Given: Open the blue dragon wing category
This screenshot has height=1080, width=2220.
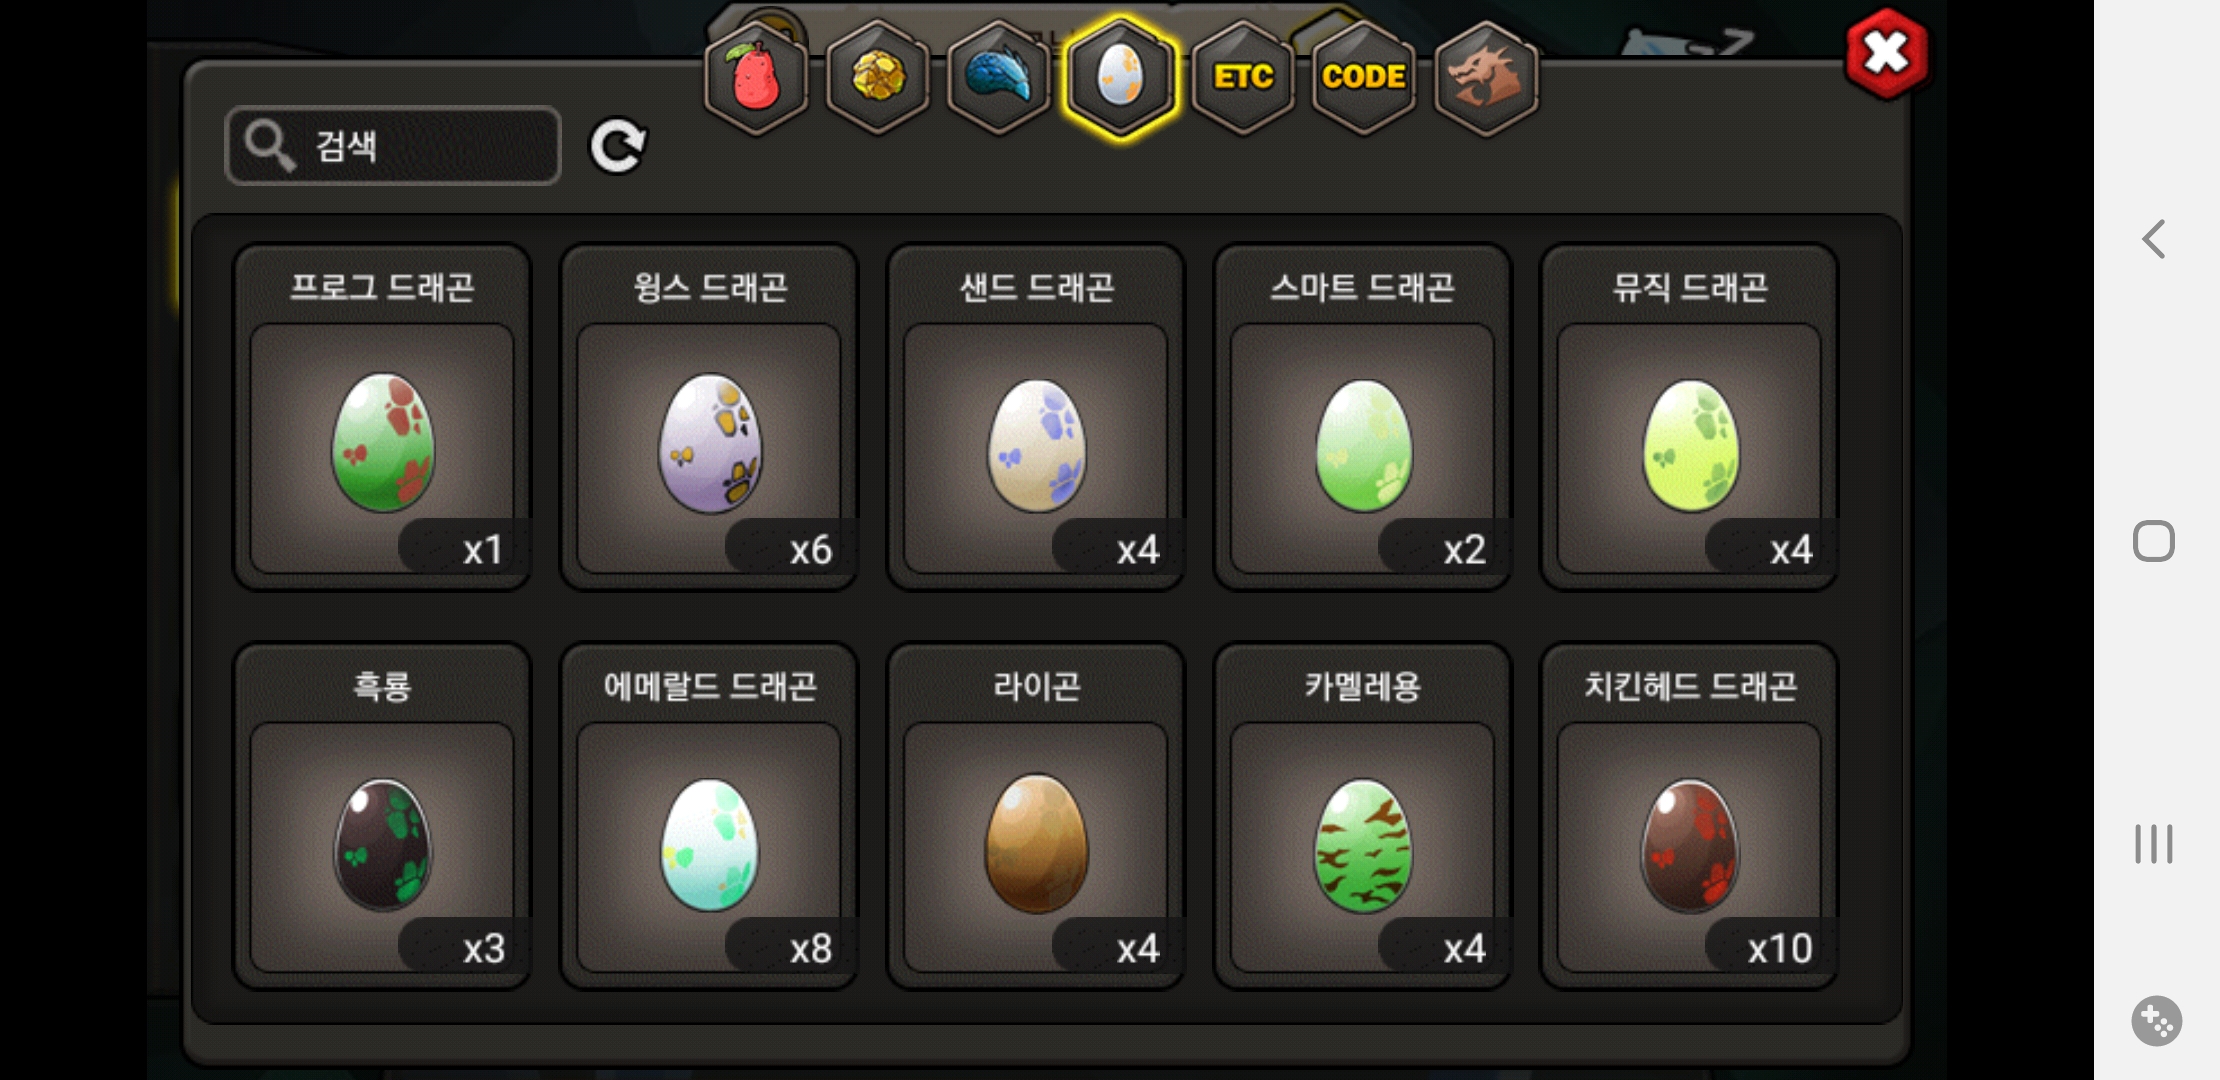Looking at the screenshot, I should point(999,78).
